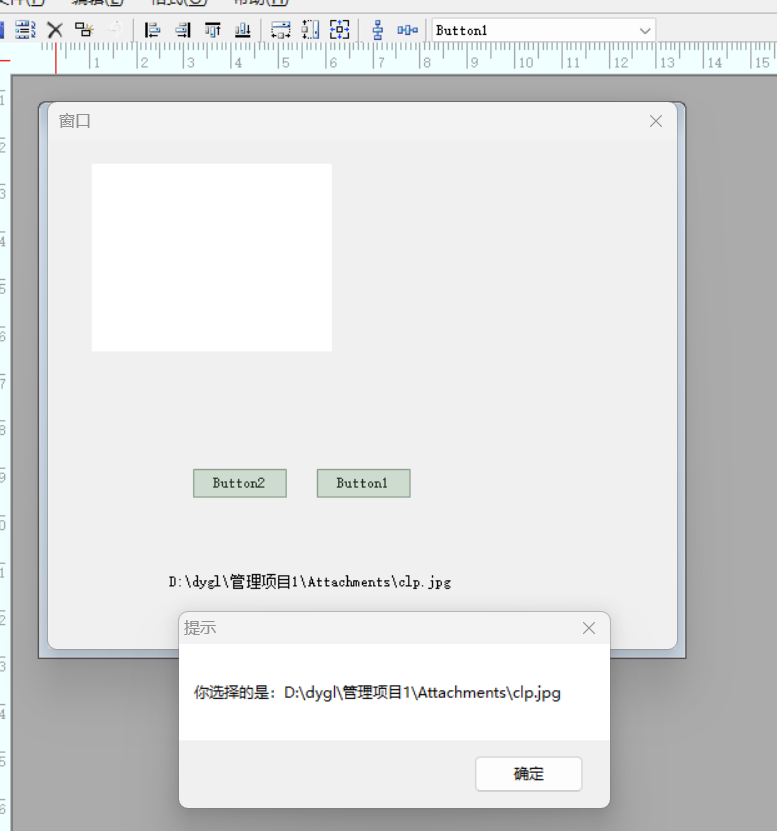The image size is (777, 831).
Task: Select the Button2 control on the form
Action: point(240,483)
